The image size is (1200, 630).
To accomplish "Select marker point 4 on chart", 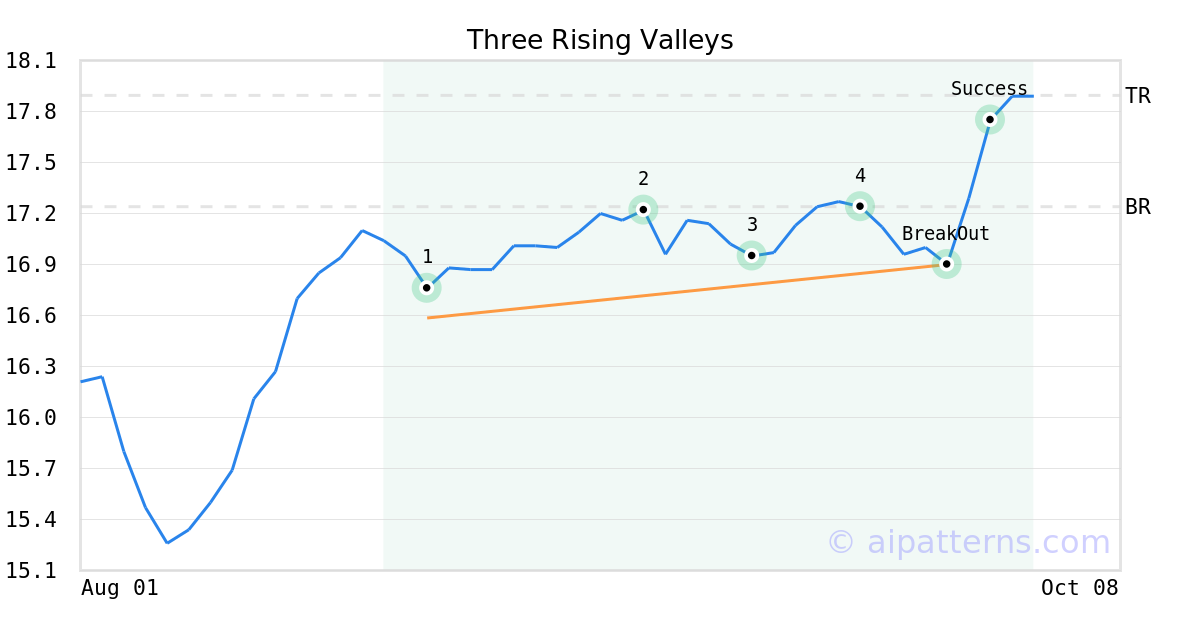I will tap(859, 206).
